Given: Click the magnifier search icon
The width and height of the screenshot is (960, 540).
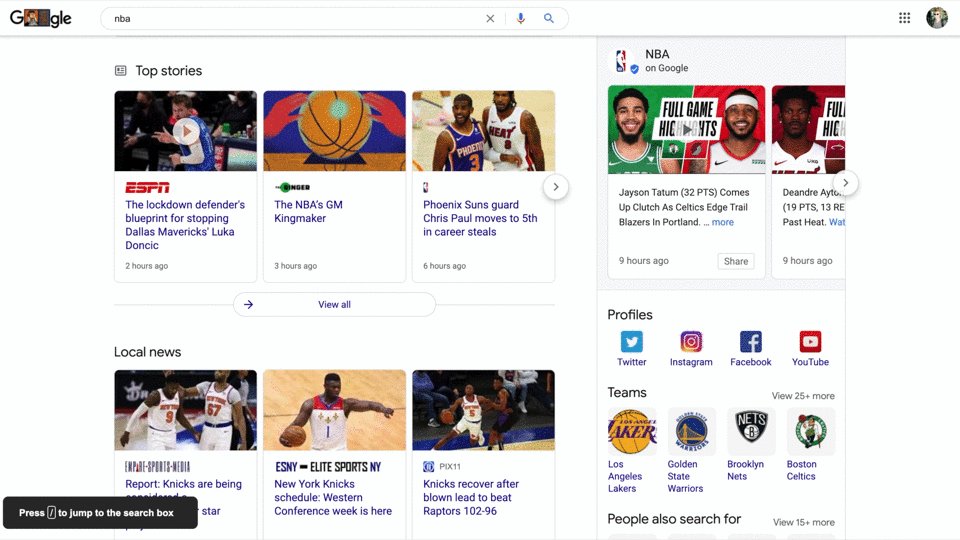Looking at the screenshot, I should pyautogui.click(x=549, y=18).
